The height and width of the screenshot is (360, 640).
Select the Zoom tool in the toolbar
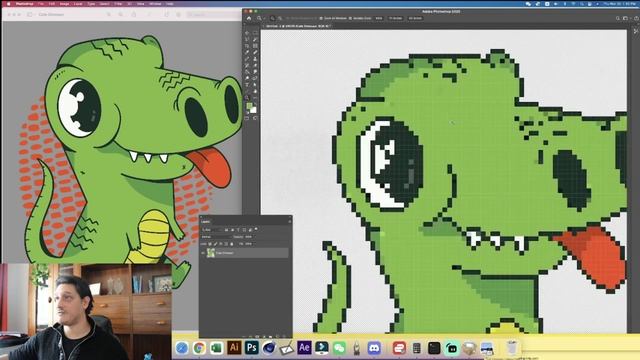pos(247,98)
